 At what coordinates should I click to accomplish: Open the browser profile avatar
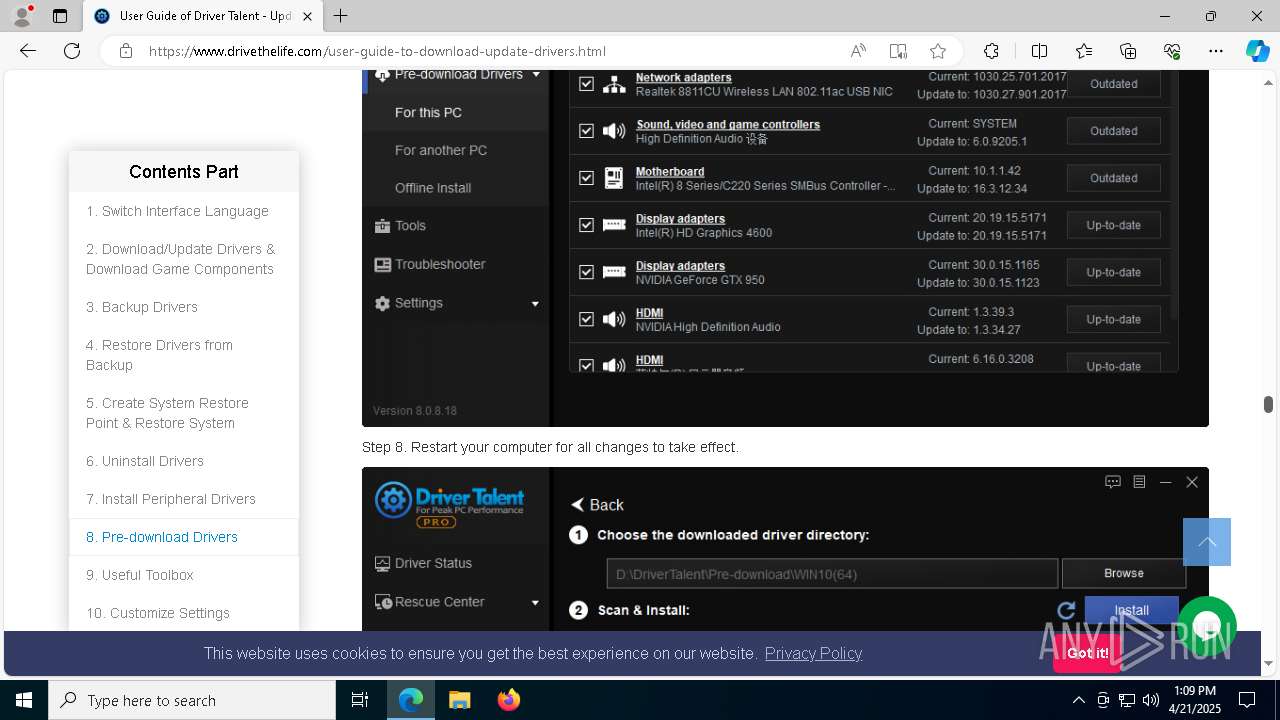click(x=22, y=16)
